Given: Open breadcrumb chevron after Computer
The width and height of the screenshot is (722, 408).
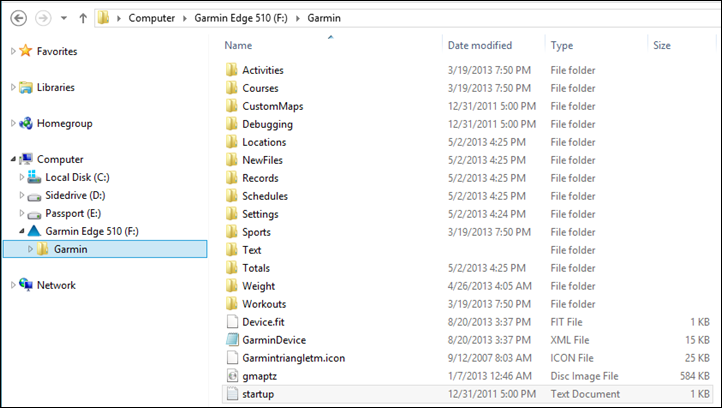Looking at the screenshot, I should pos(185,18).
